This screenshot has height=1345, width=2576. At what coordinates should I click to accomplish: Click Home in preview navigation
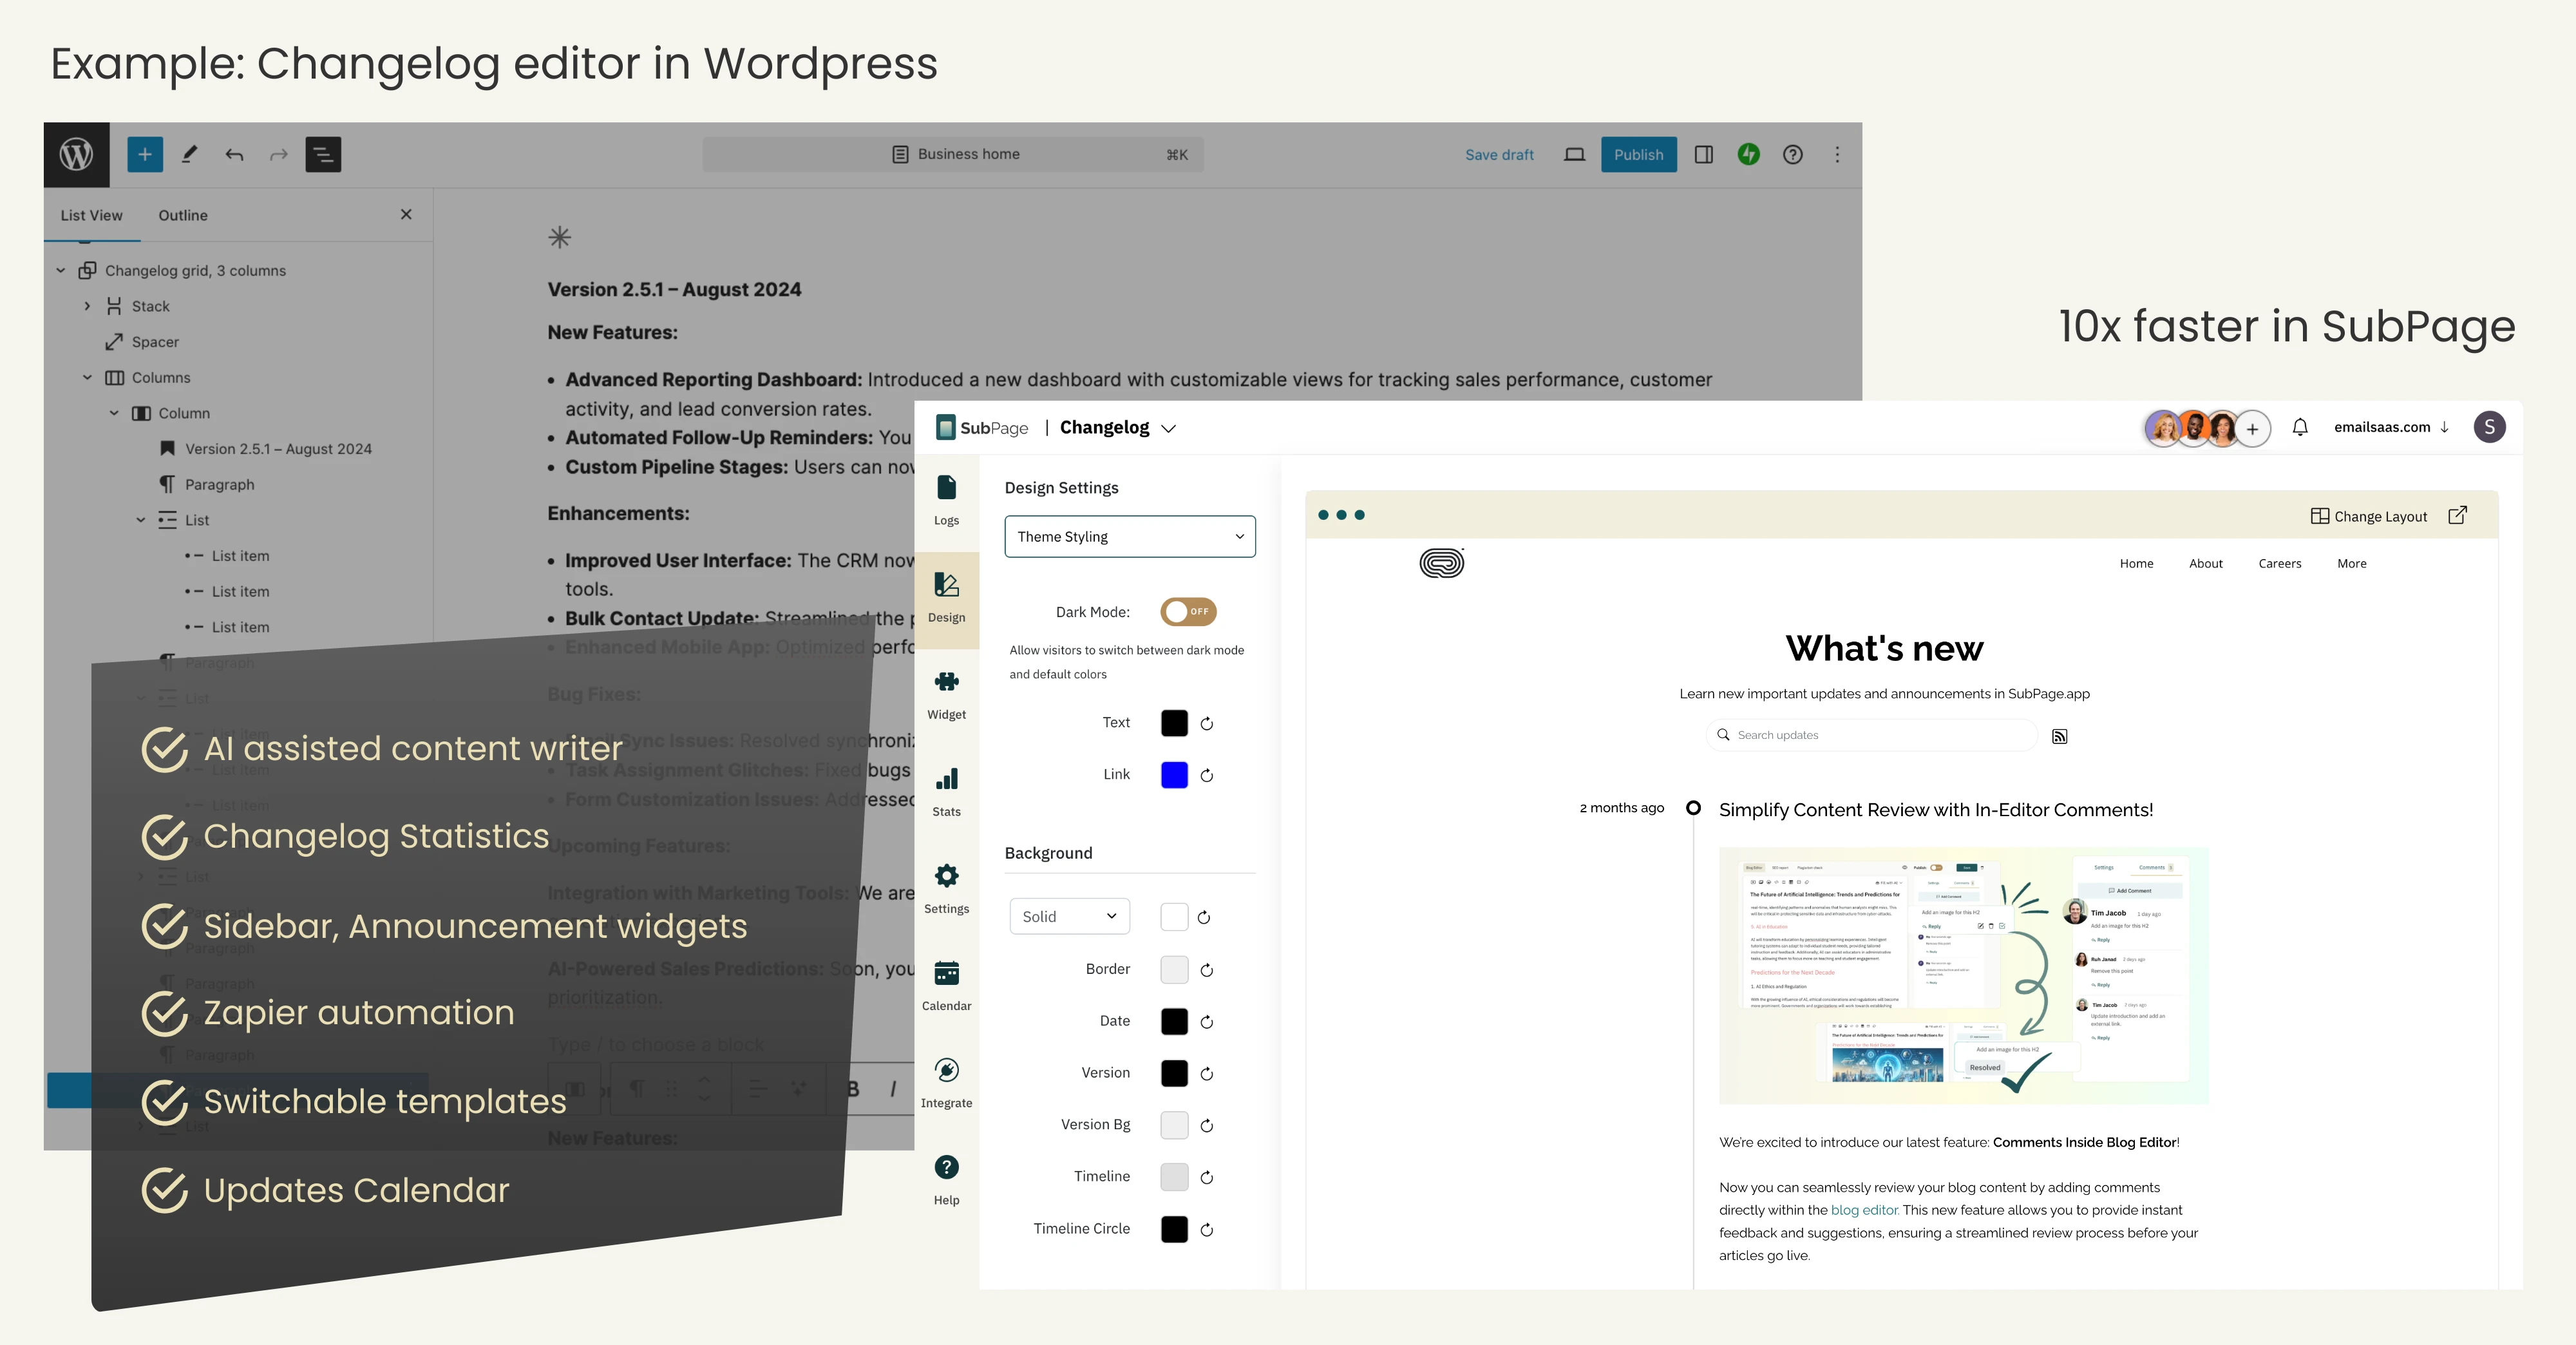point(2136,563)
